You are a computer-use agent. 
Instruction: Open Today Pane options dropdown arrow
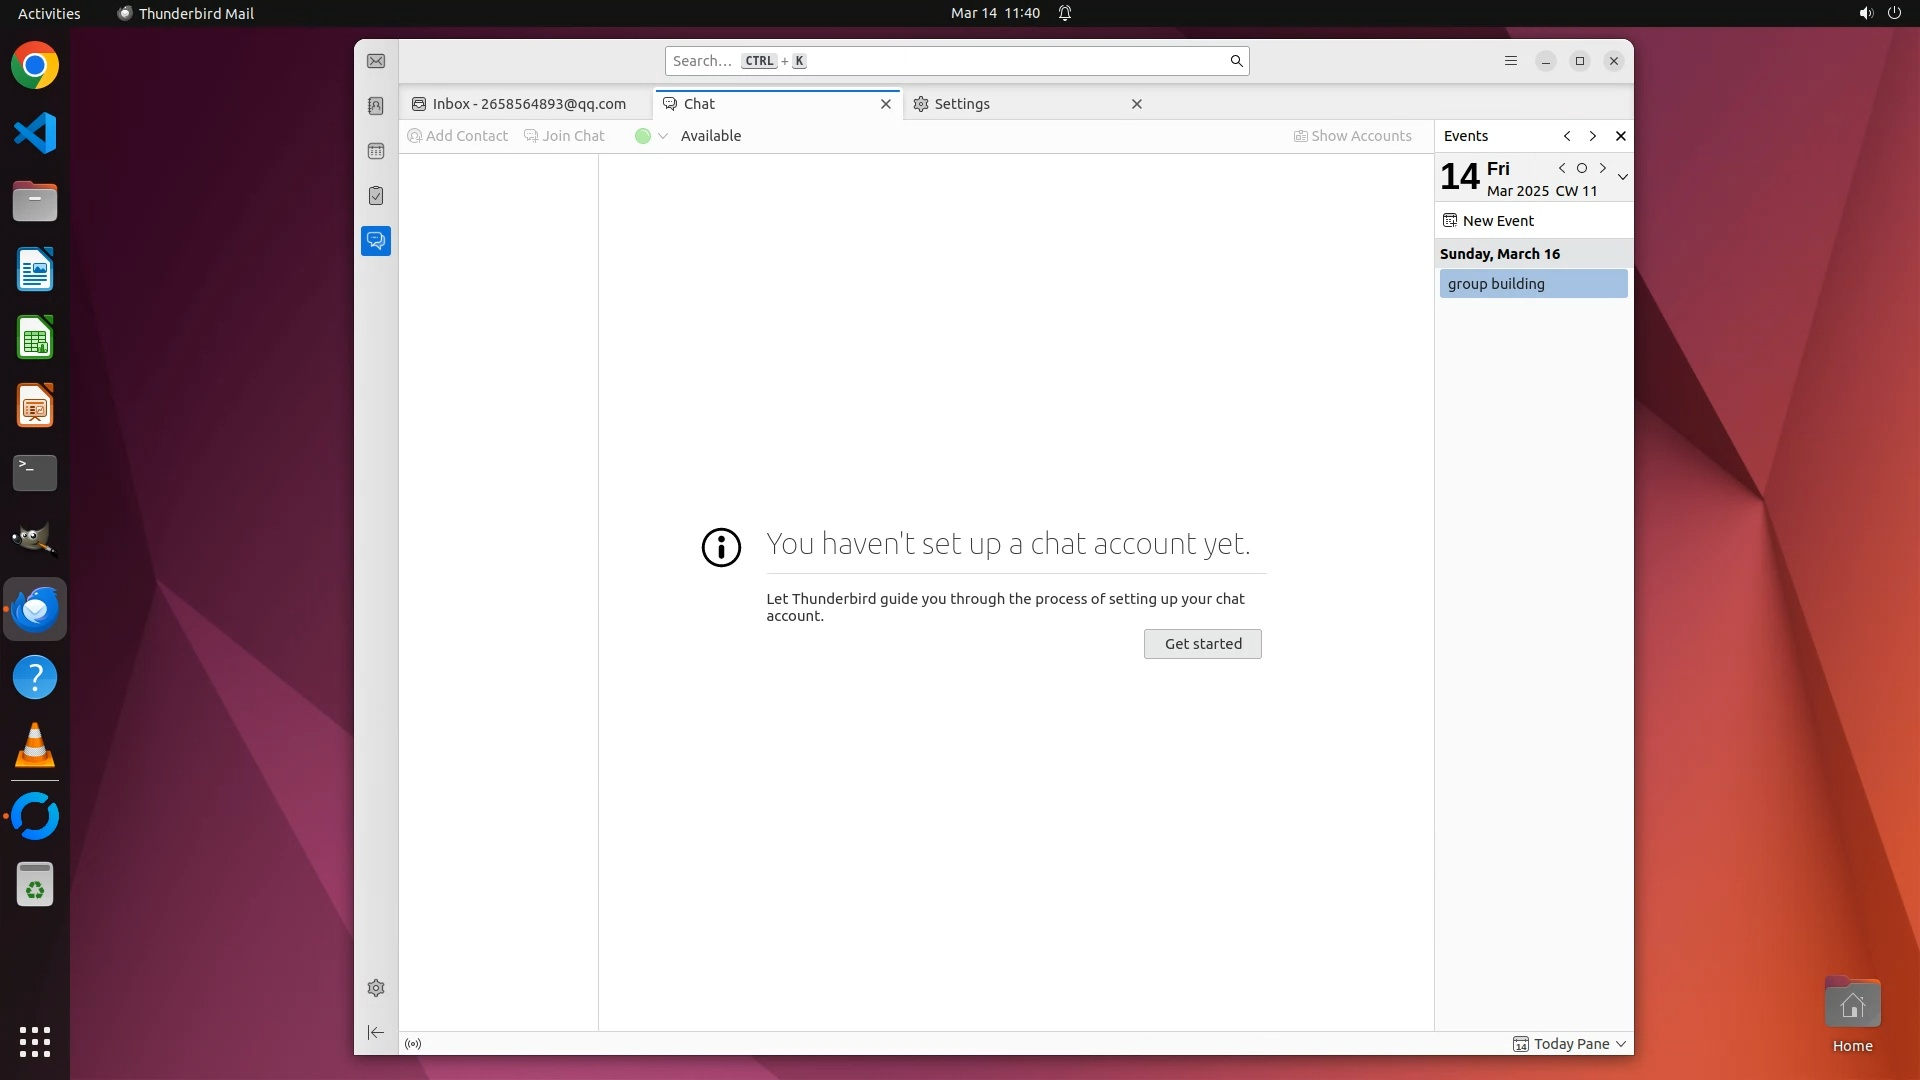coord(1621,1044)
